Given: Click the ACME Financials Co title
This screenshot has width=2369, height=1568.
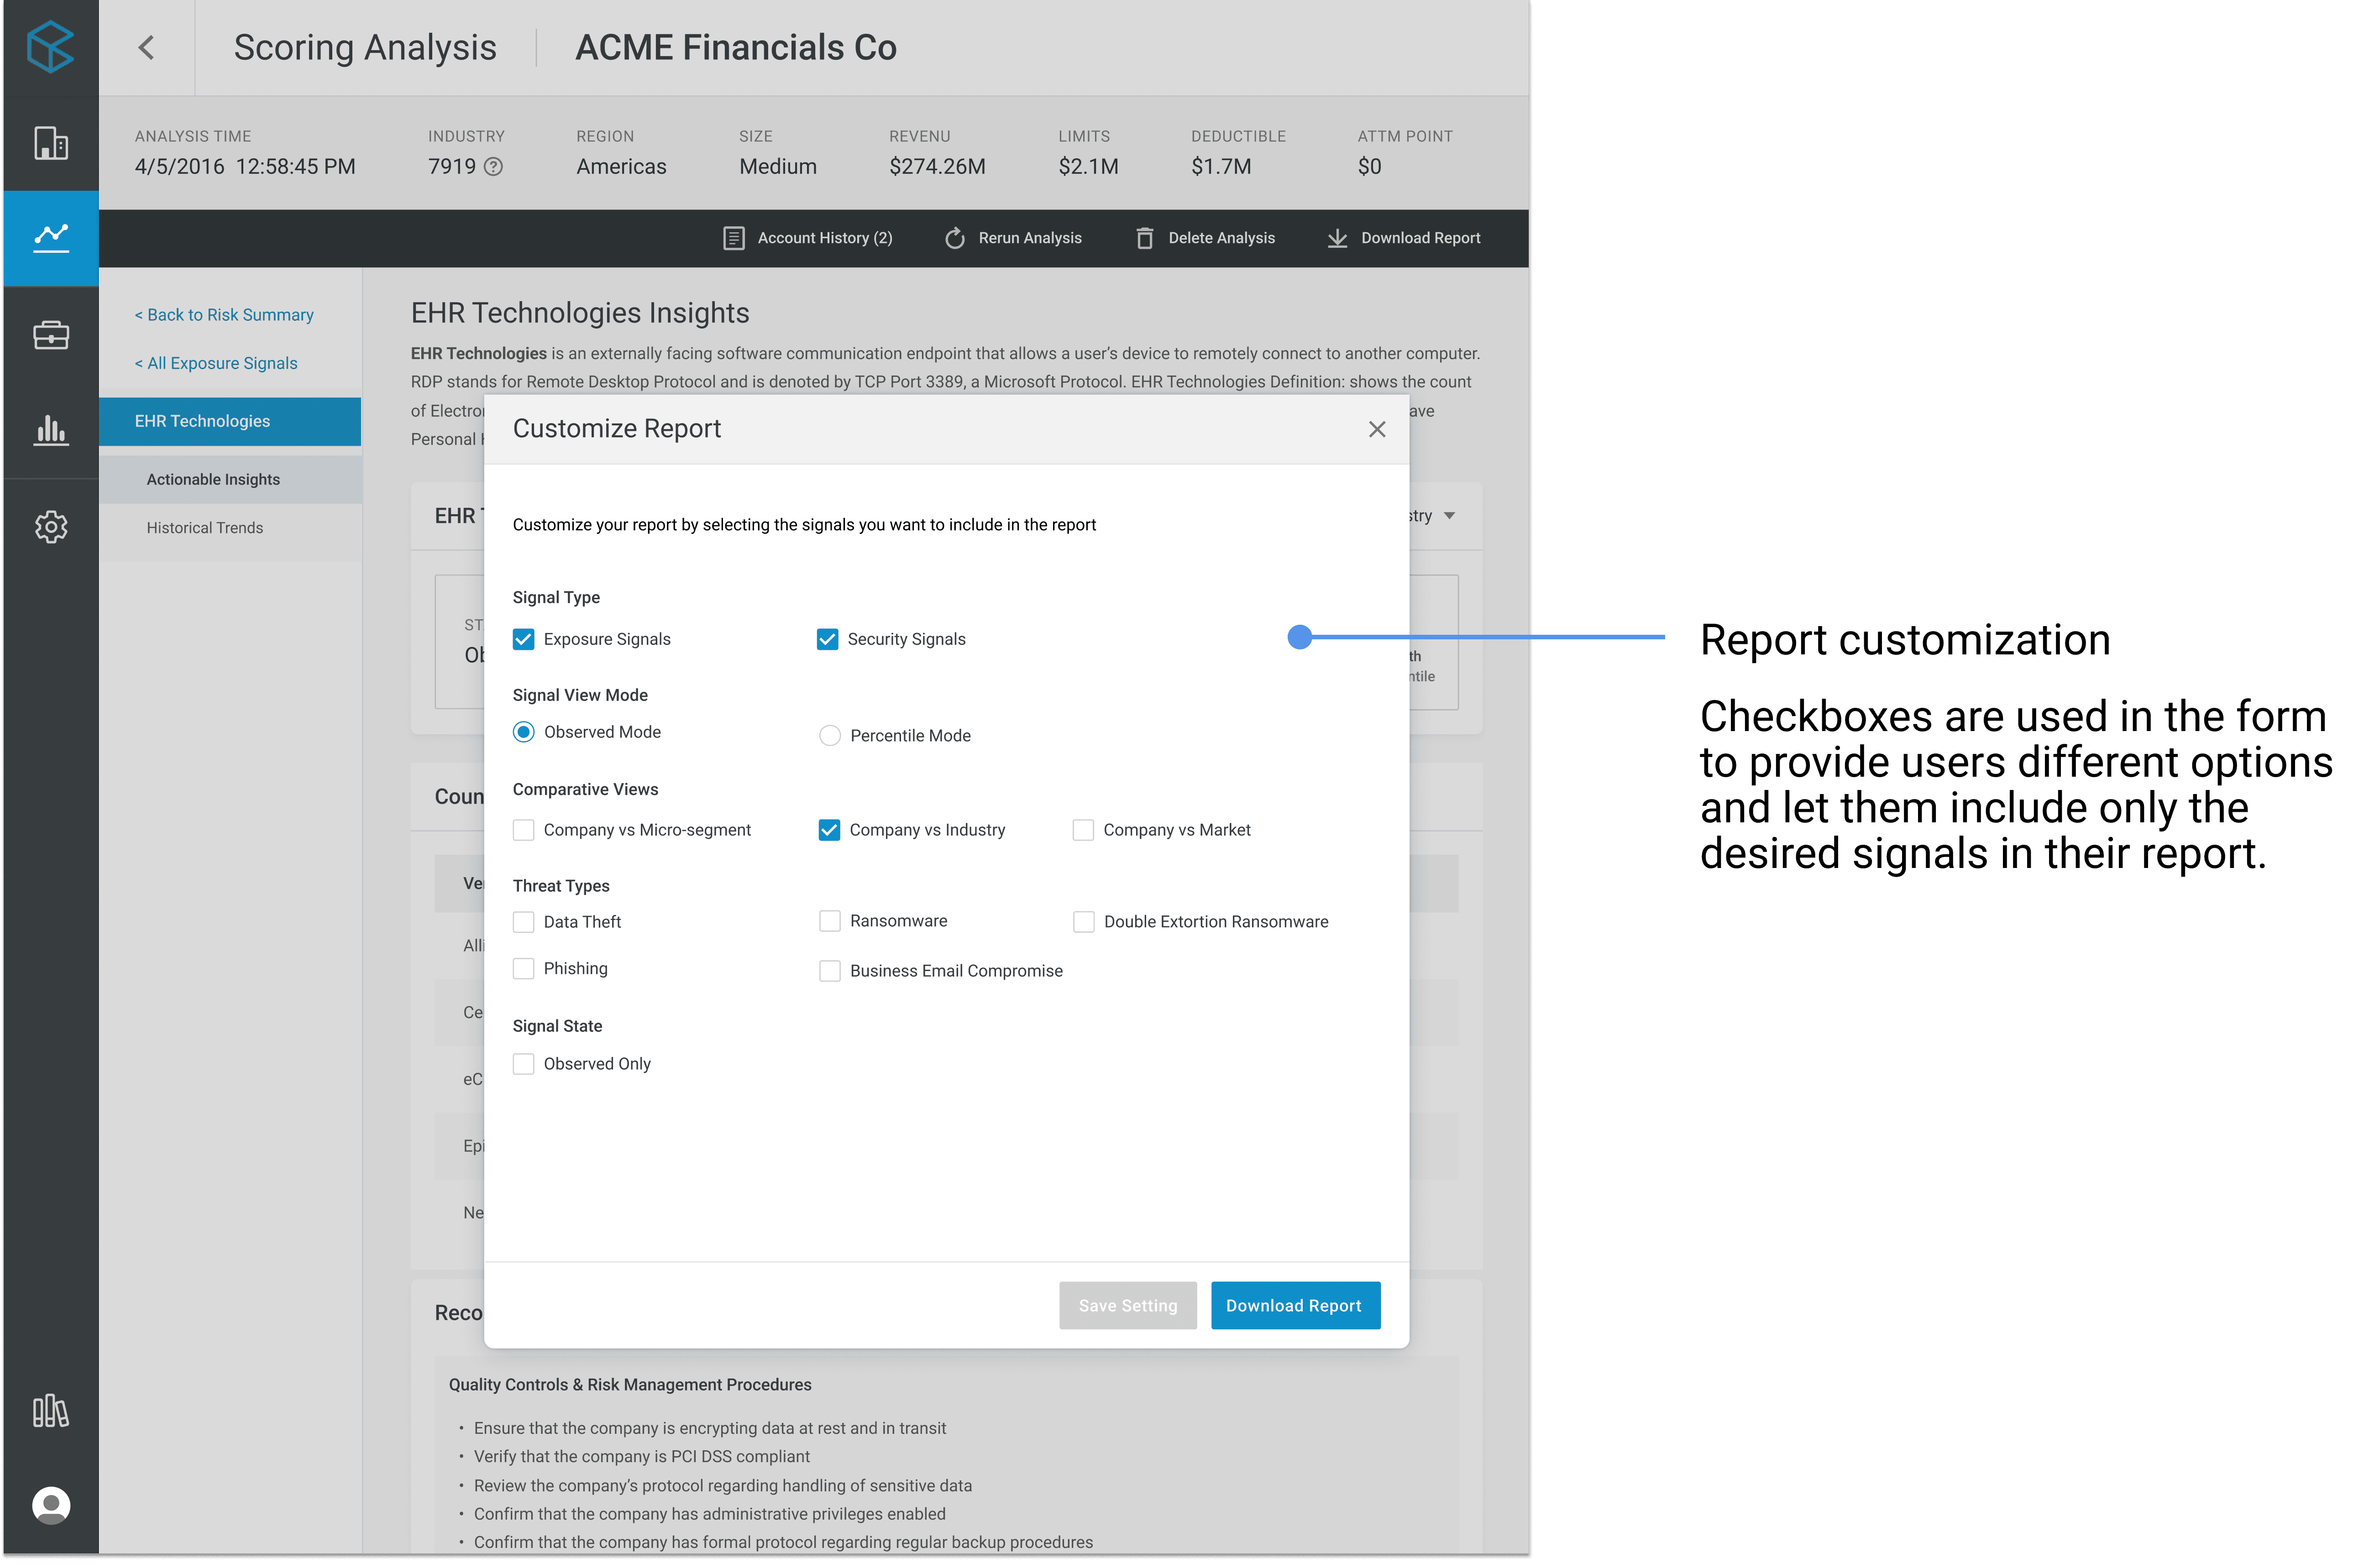Looking at the screenshot, I should coord(736,47).
